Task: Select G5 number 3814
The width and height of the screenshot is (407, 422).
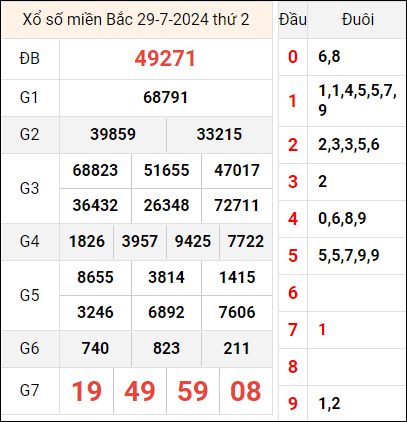Action: (x=166, y=277)
